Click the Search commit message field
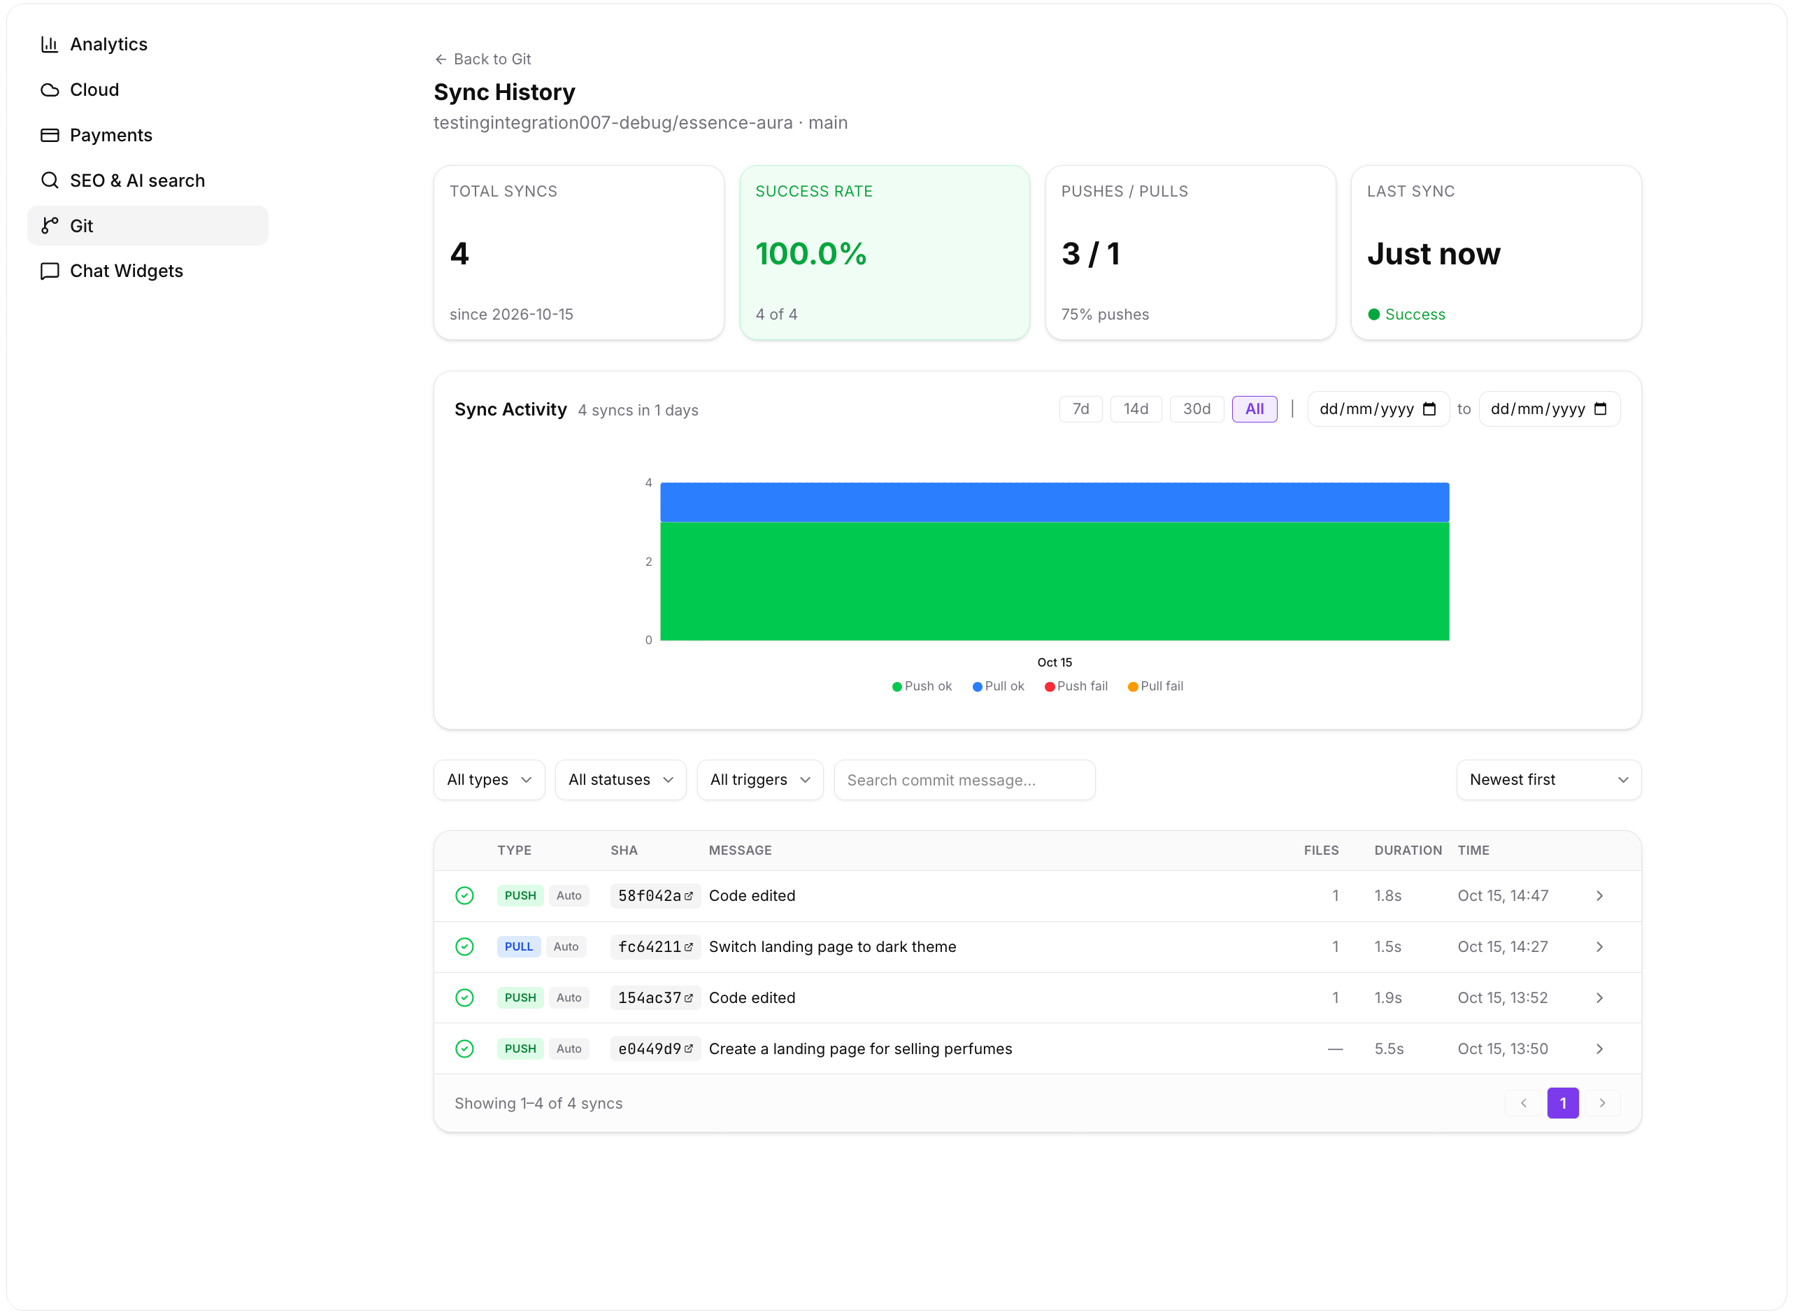This screenshot has width=1800, height=1315. tap(964, 780)
